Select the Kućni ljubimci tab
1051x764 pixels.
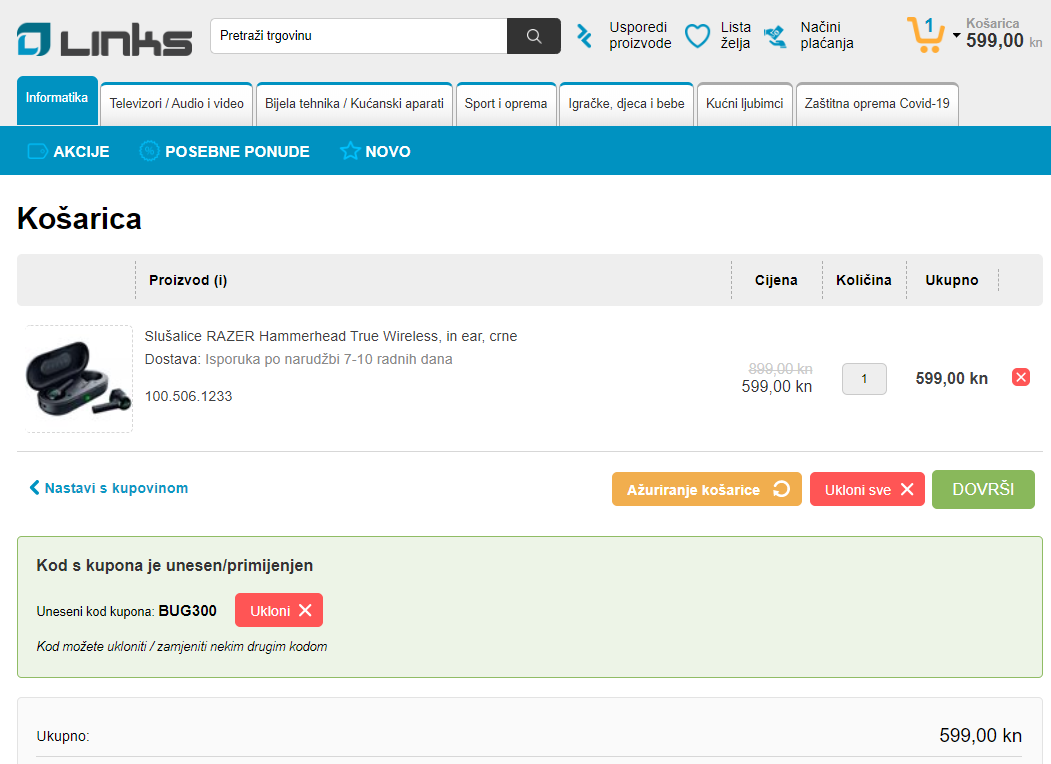coord(745,104)
